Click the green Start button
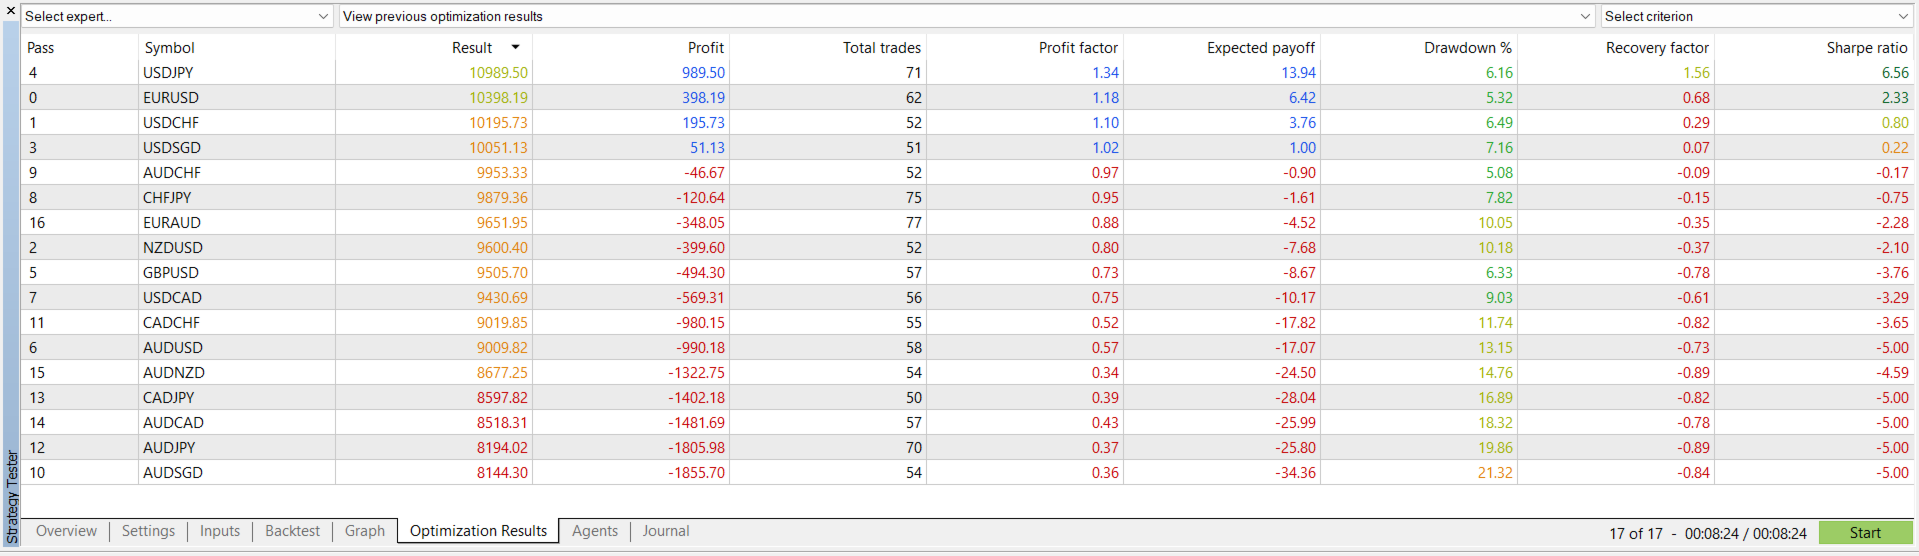 pos(1865,533)
